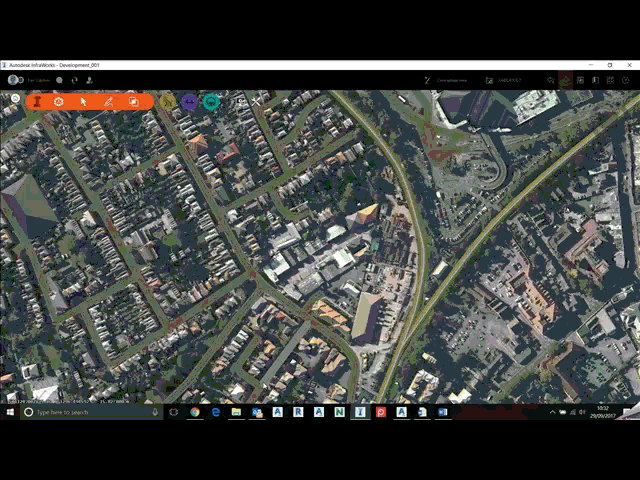Open the user profile icon in top bar
The height and width of the screenshot is (480, 640).
click(x=89, y=80)
